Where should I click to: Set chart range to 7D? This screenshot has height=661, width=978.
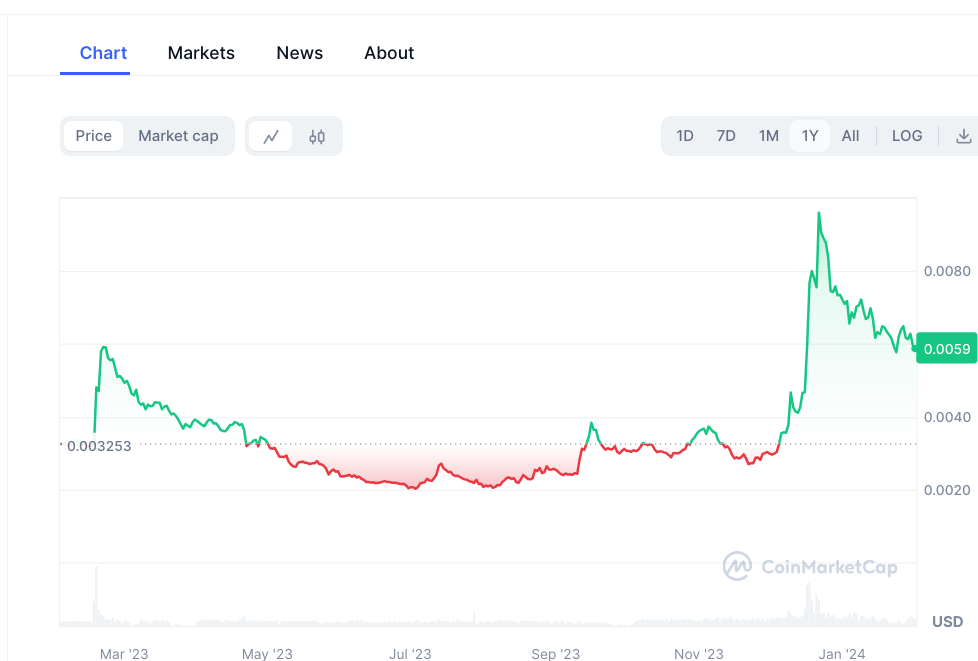(x=726, y=136)
